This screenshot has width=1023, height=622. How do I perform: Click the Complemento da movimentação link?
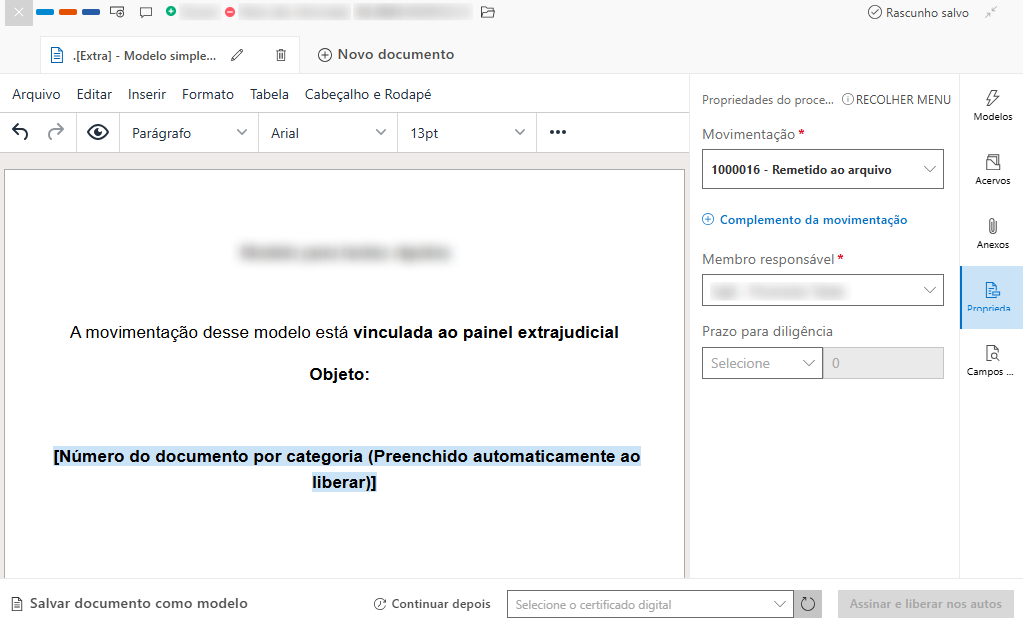click(x=803, y=219)
